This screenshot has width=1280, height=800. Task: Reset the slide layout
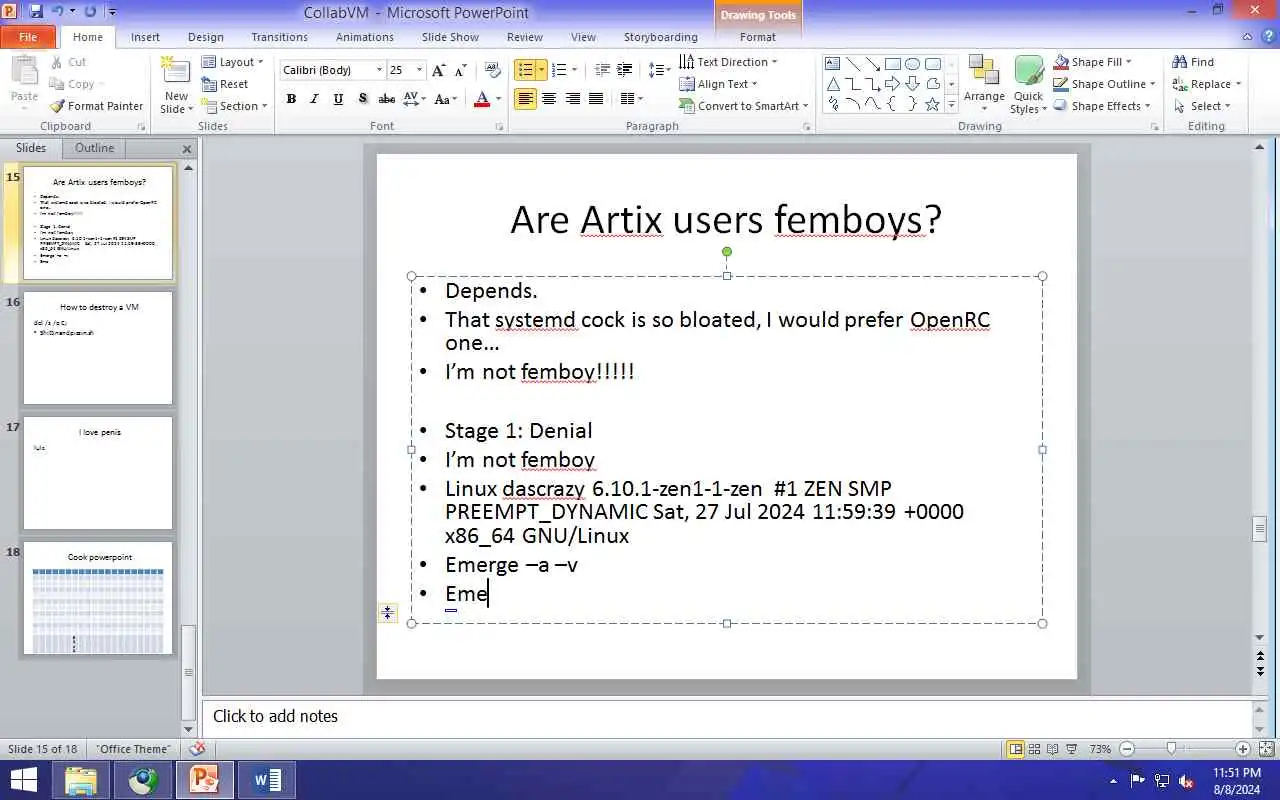point(225,84)
